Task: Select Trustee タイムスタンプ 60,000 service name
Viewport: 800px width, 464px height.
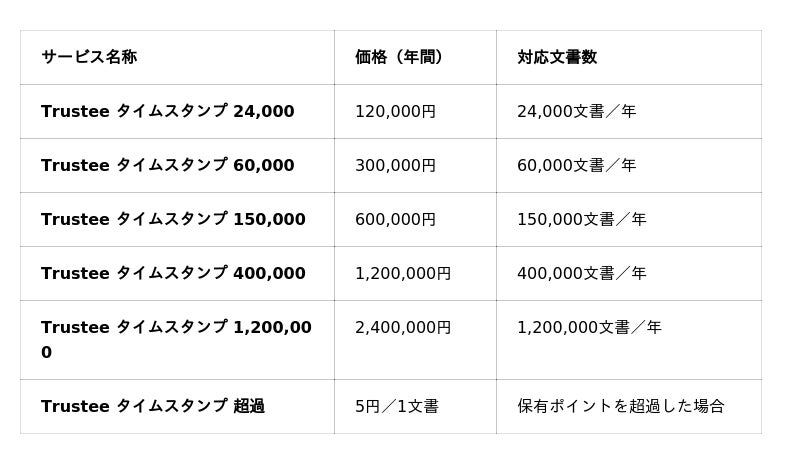Action: (168, 165)
